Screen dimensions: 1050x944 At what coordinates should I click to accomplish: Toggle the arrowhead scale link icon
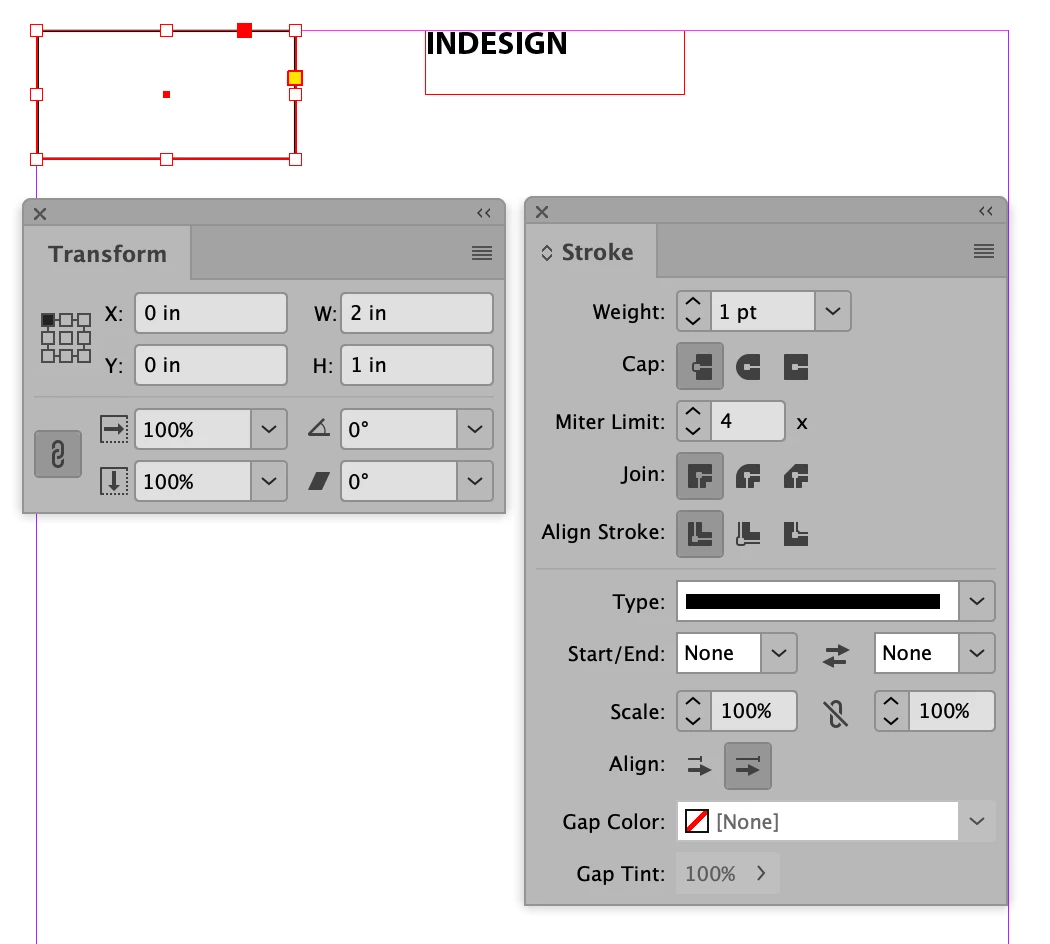pos(836,713)
